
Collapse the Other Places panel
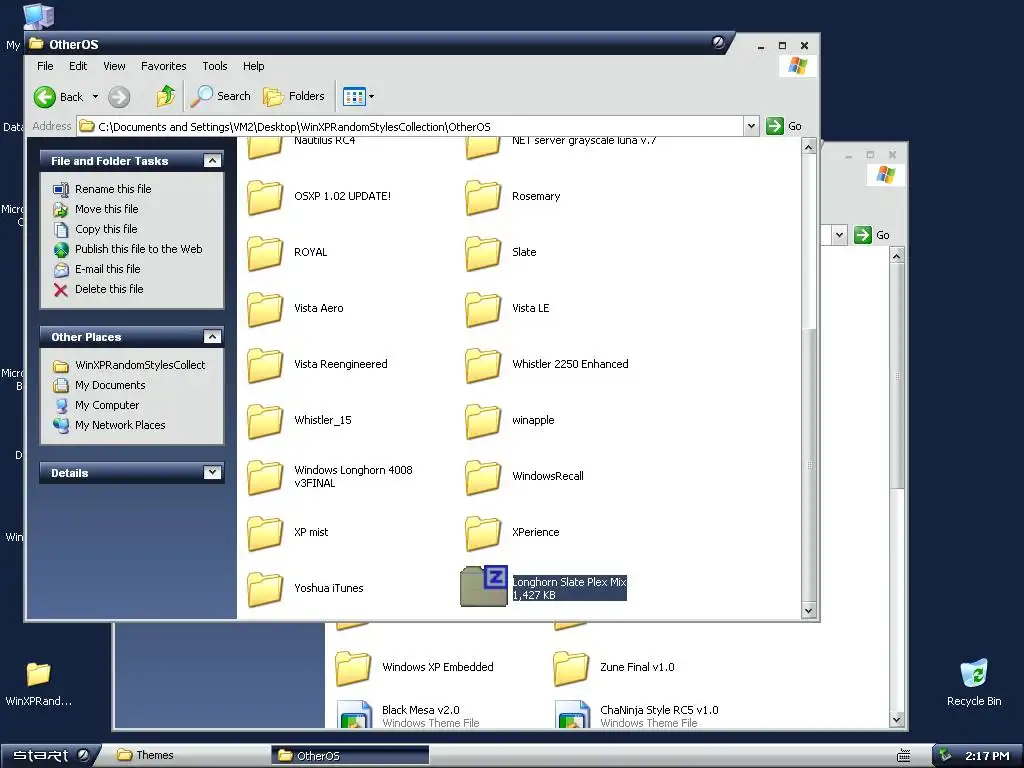[212, 336]
